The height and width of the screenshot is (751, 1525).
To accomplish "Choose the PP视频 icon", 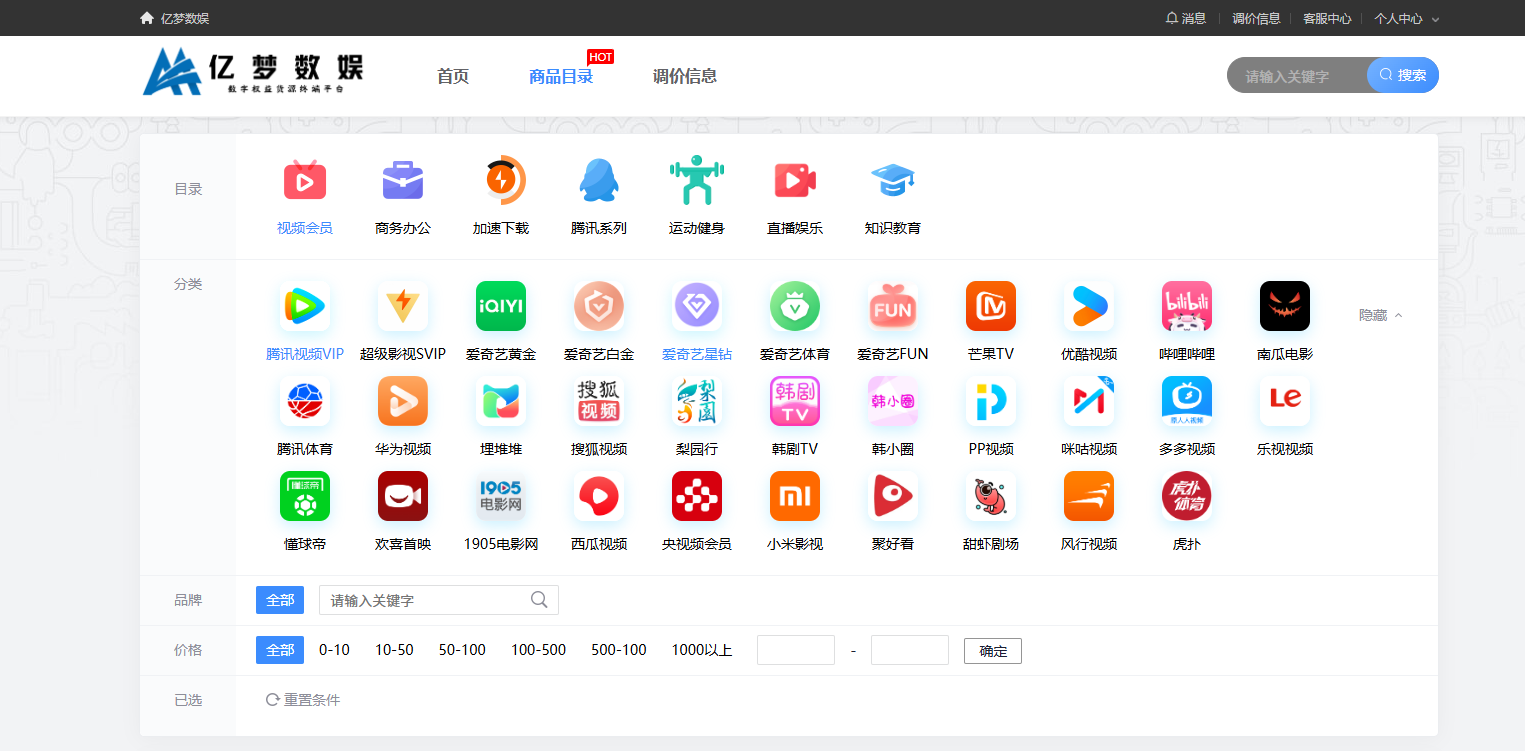I will [991, 401].
